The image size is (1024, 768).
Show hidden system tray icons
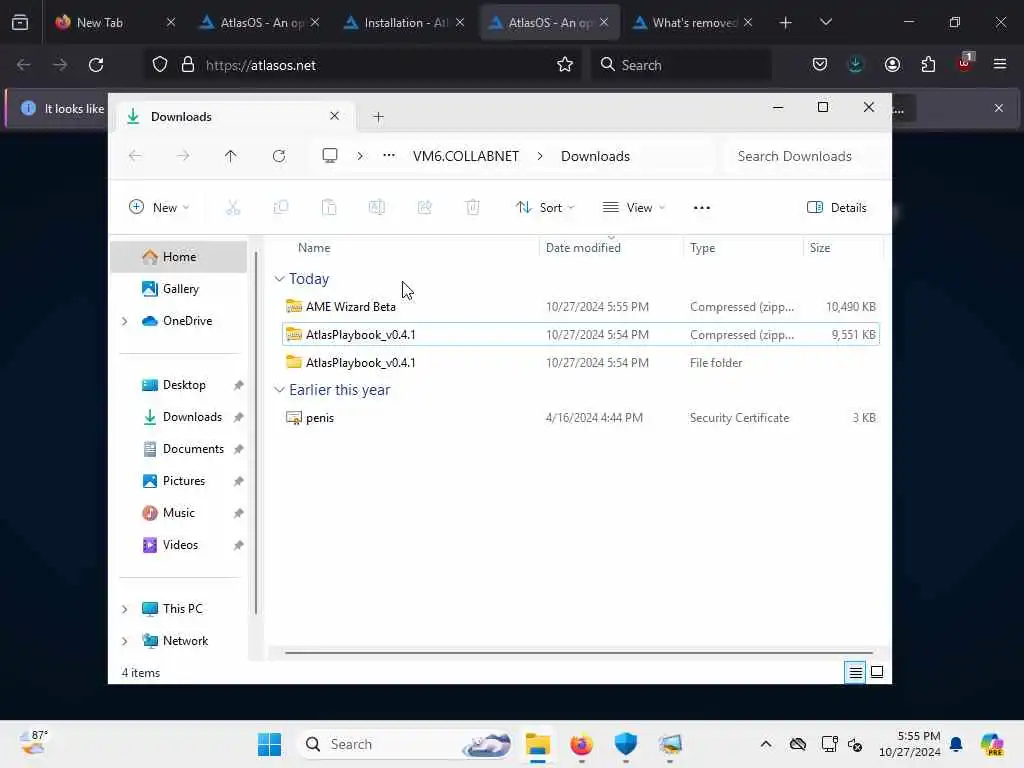click(766, 744)
